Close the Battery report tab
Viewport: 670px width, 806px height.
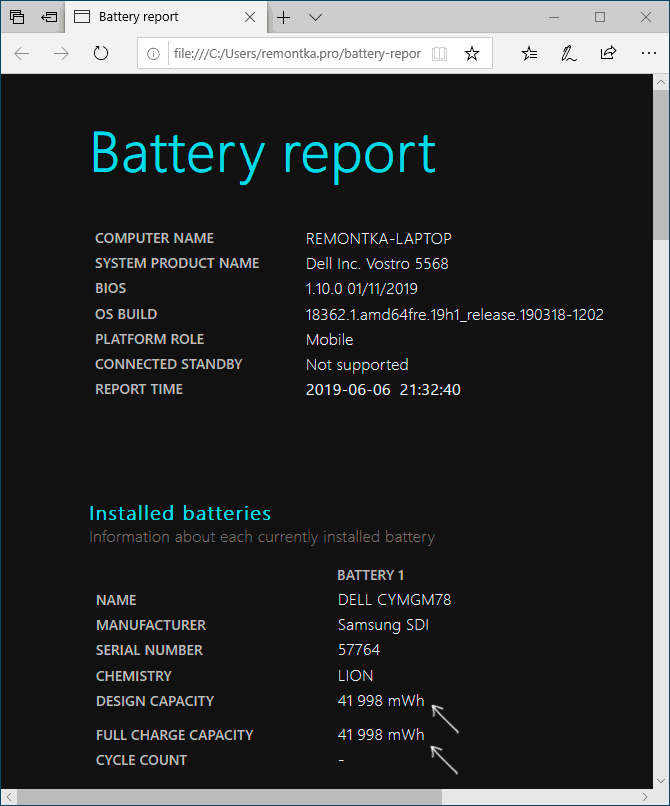250,17
